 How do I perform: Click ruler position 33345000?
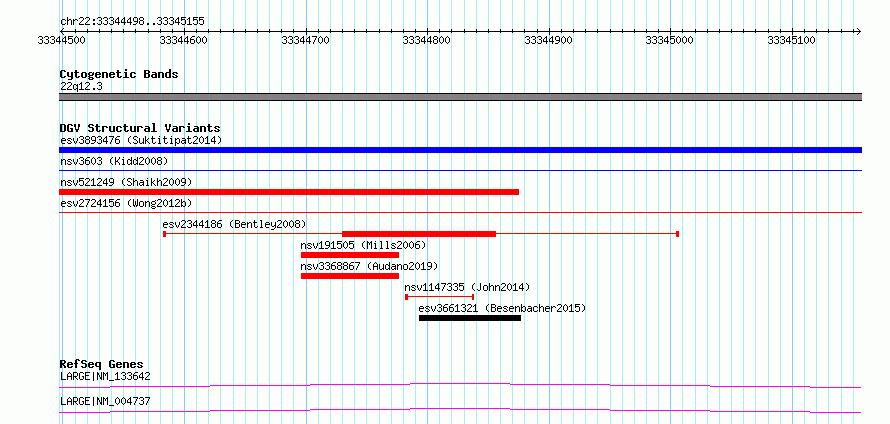(x=670, y=40)
